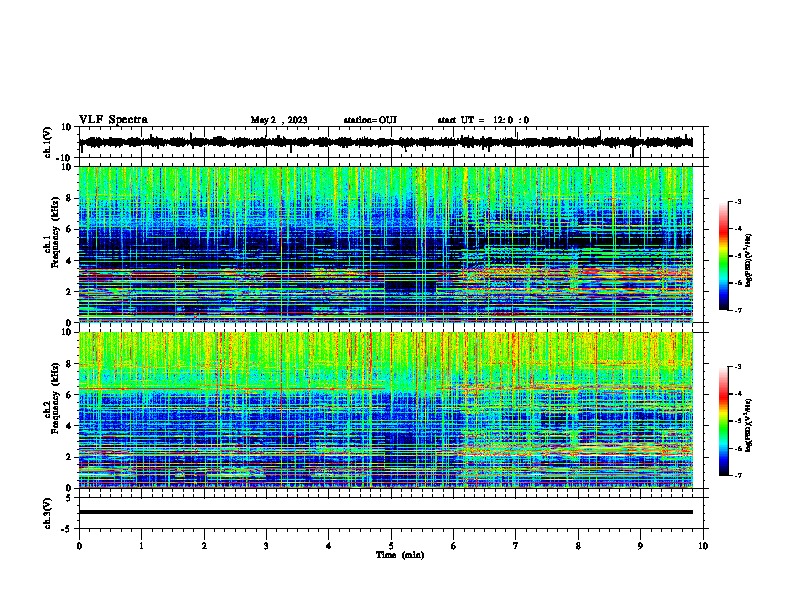Click the "9" minute tick on the time axis
The width and height of the screenshot is (792, 612).
coord(640,546)
